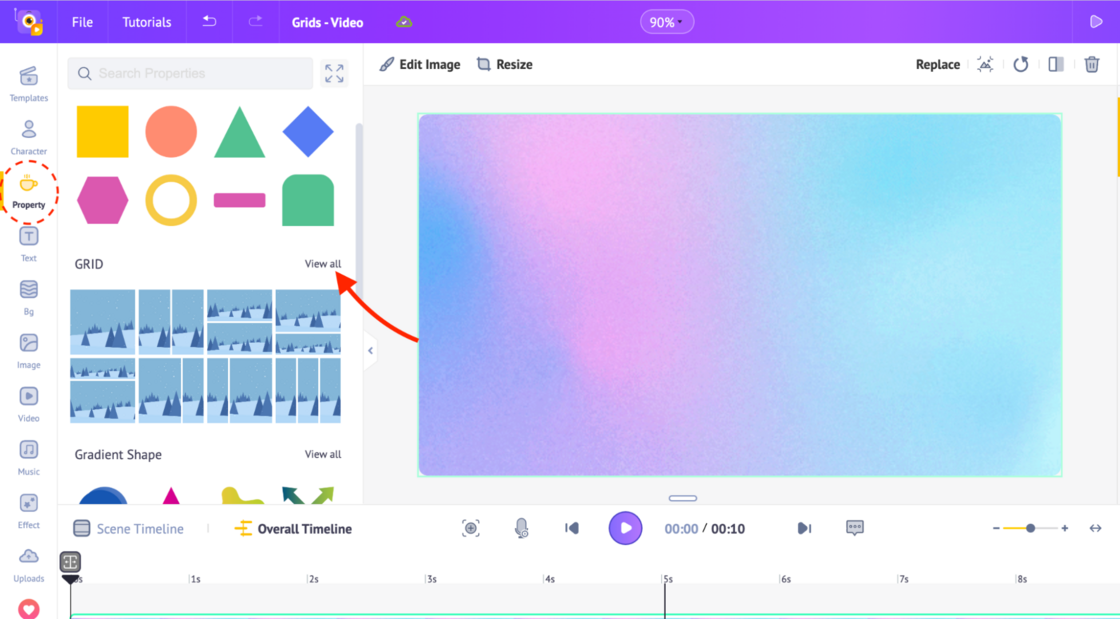Screen dimensions: 1120x619
Task: Click View all next to GRID
Action: pyautogui.click(x=322, y=264)
